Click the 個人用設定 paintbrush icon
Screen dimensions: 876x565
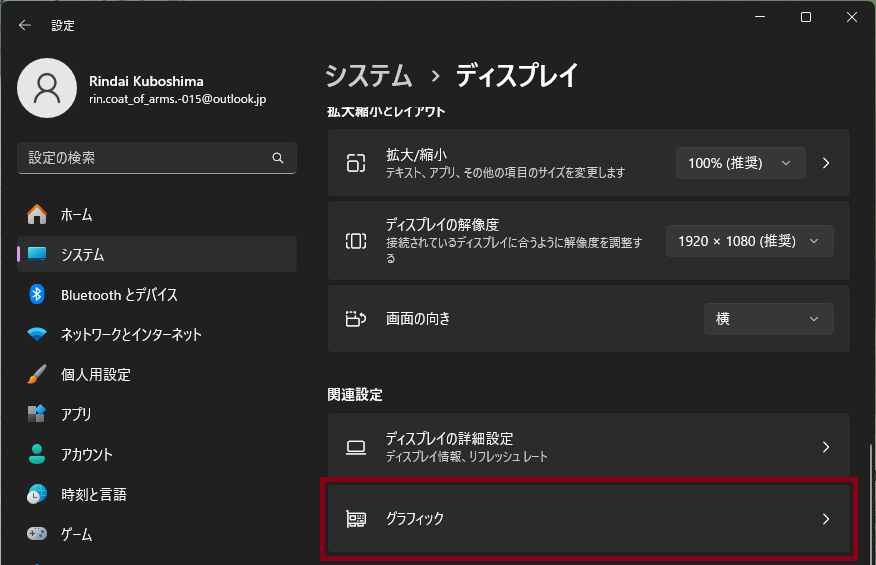[x=37, y=374]
